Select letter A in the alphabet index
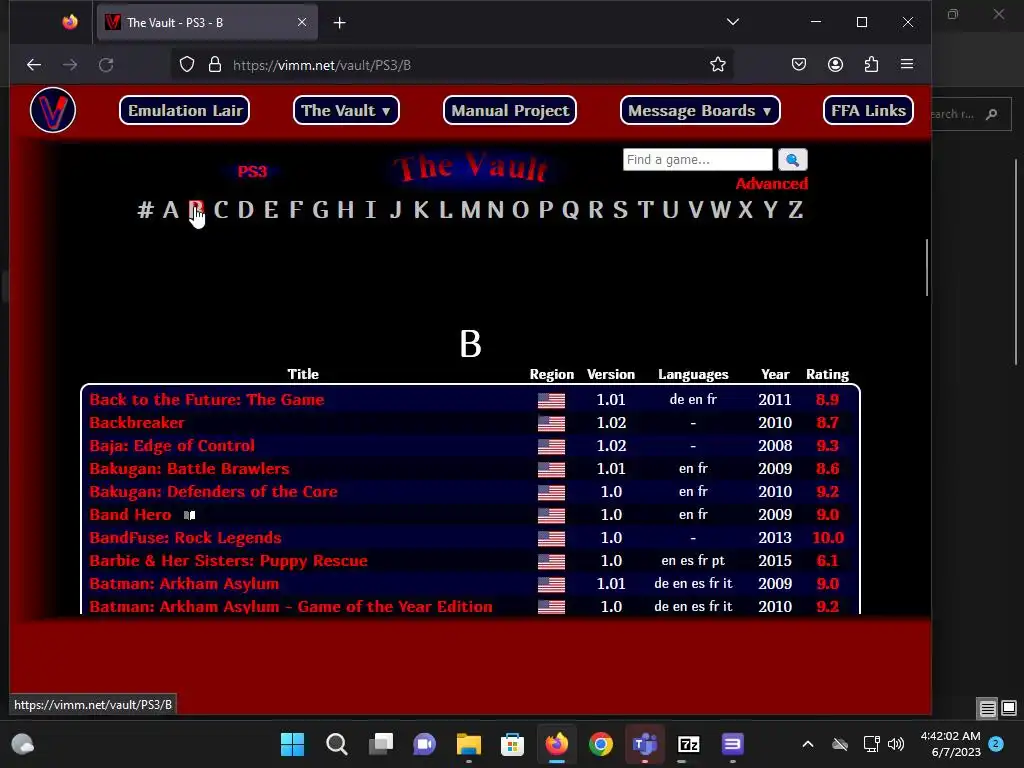 click(x=170, y=210)
